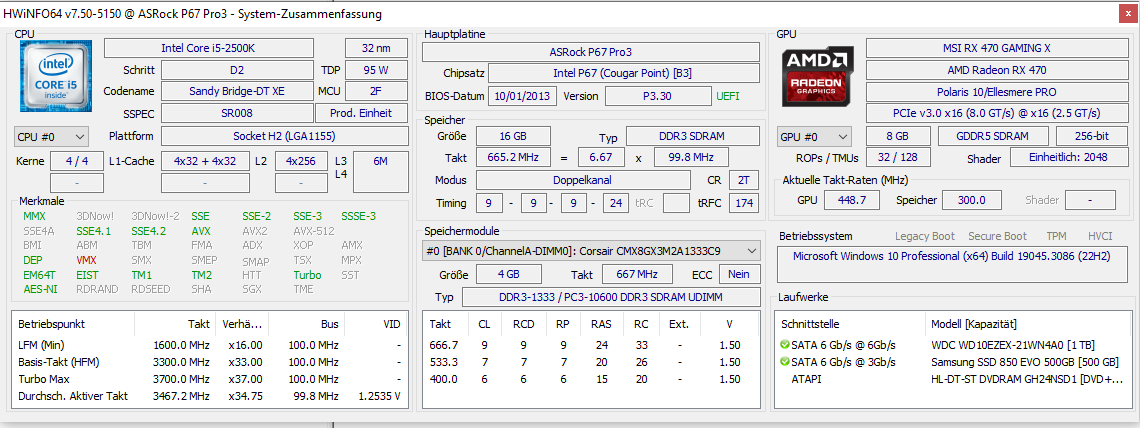Screen dimensions: 1140x428
Task: Click the TDP value 95 W
Action: click(377, 70)
